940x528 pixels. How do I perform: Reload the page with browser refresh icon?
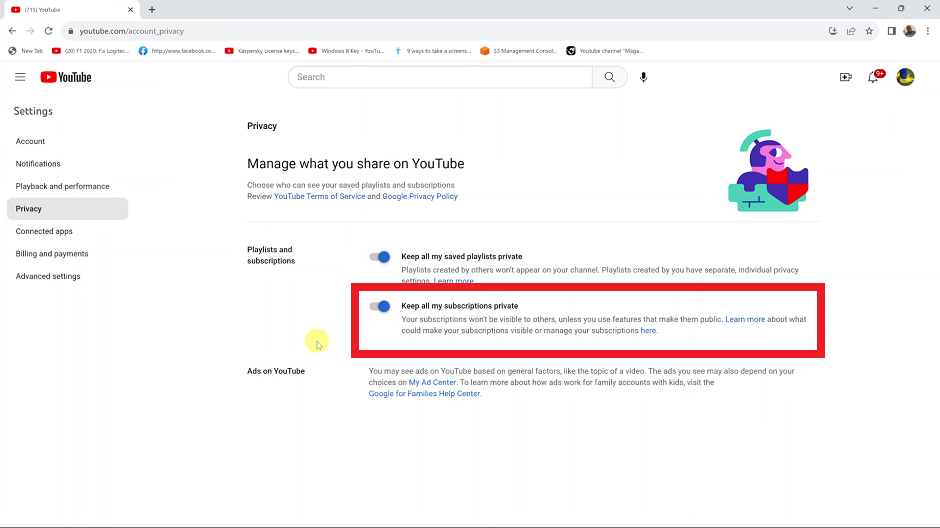click(x=48, y=31)
